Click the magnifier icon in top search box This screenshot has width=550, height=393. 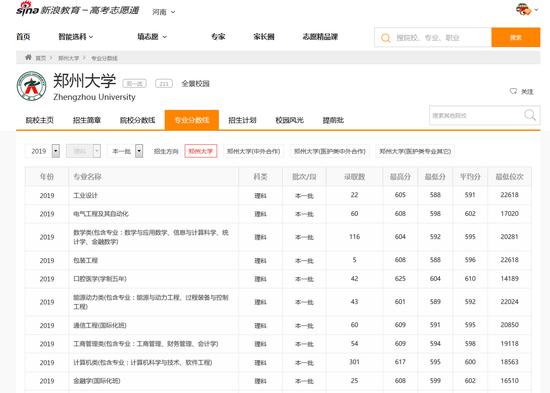tap(385, 38)
